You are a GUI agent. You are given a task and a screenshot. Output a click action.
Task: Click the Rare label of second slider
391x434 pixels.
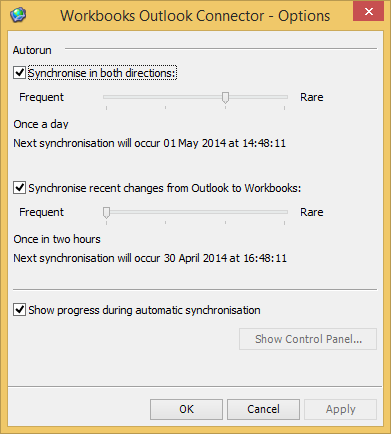coord(312,212)
